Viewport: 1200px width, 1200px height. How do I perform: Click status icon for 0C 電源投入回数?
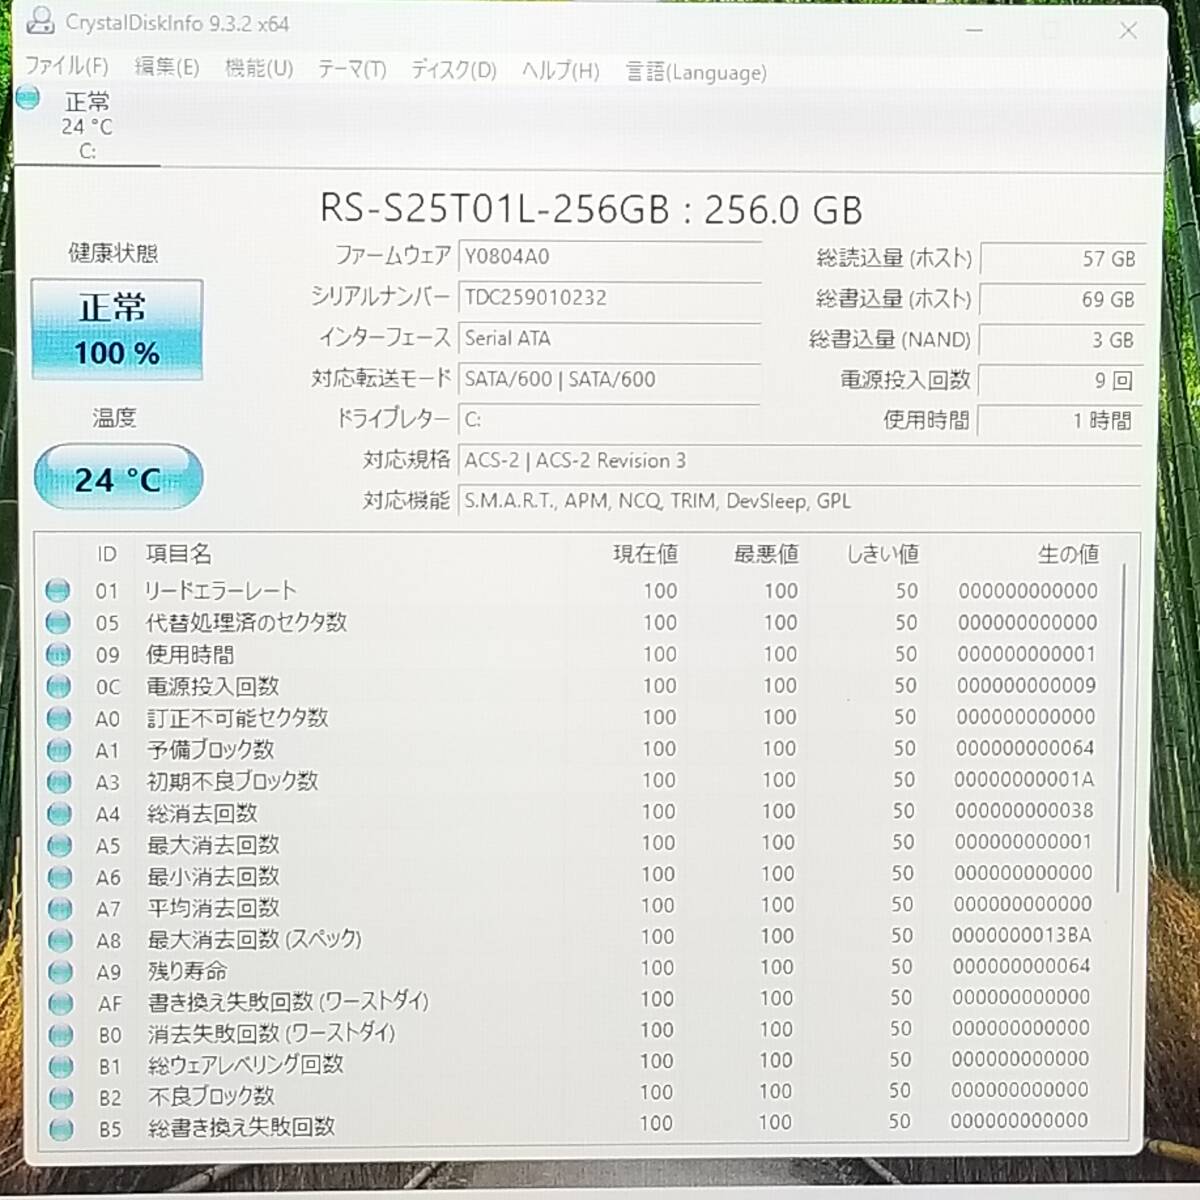click(x=59, y=686)
